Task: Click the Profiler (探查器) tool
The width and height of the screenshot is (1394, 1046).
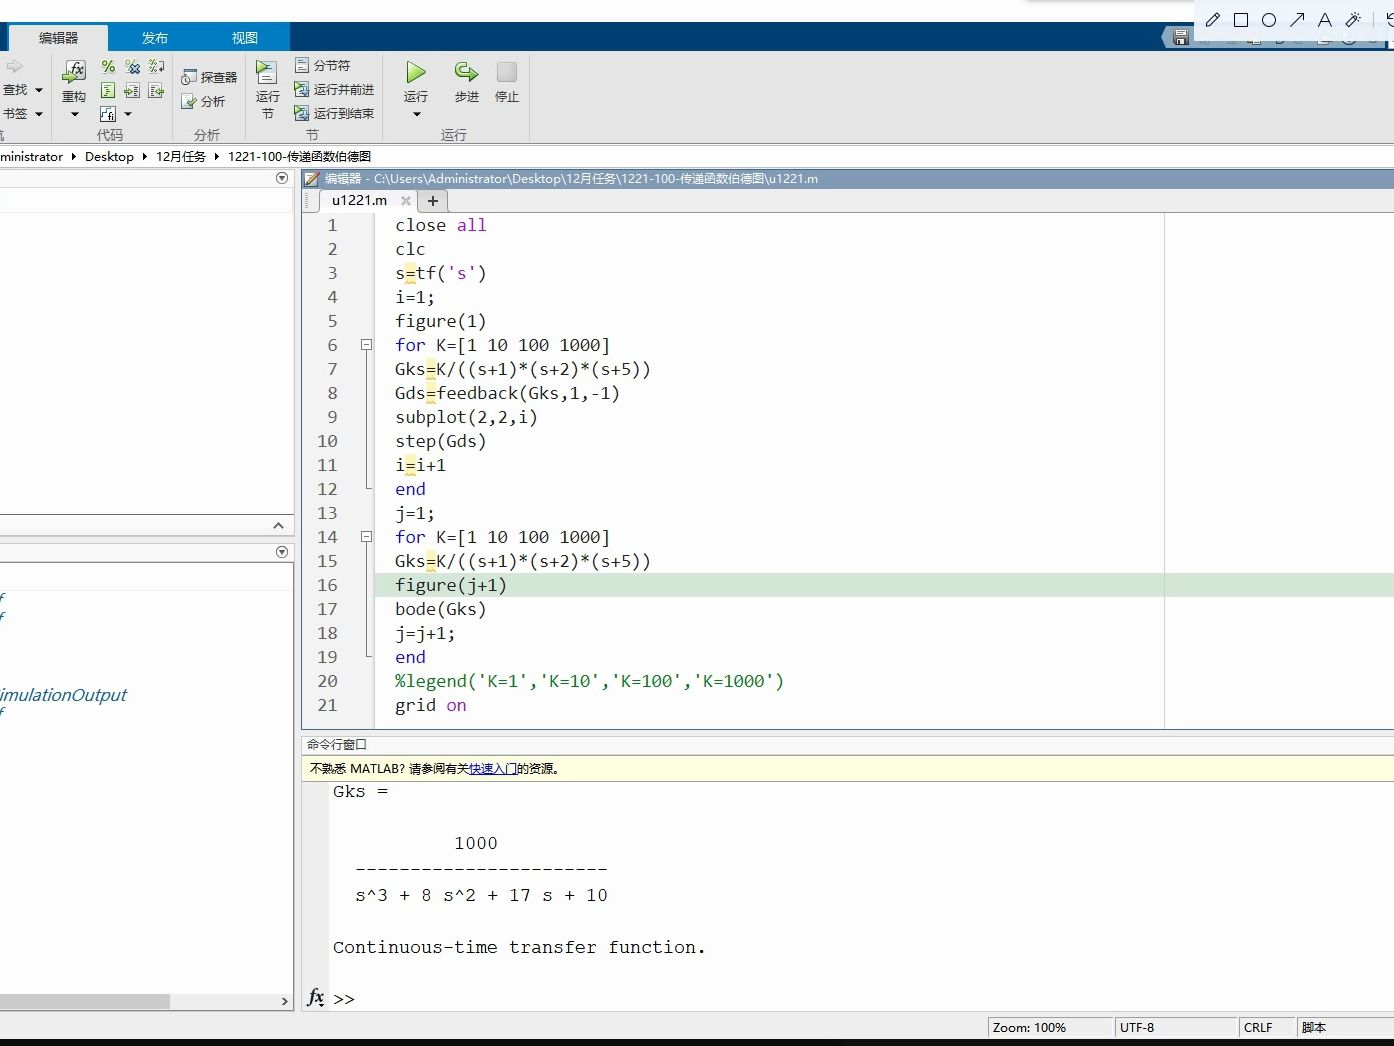Action: 210,77
